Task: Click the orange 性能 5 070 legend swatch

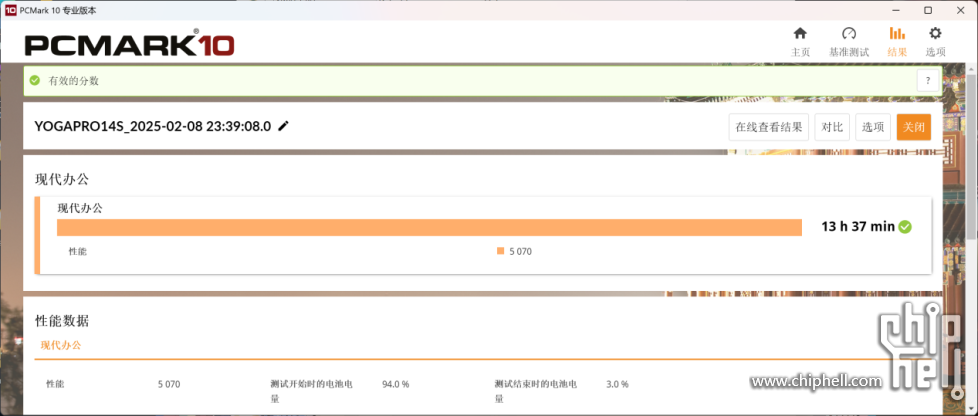Action: pyautogui.click(x=500, y=251)
